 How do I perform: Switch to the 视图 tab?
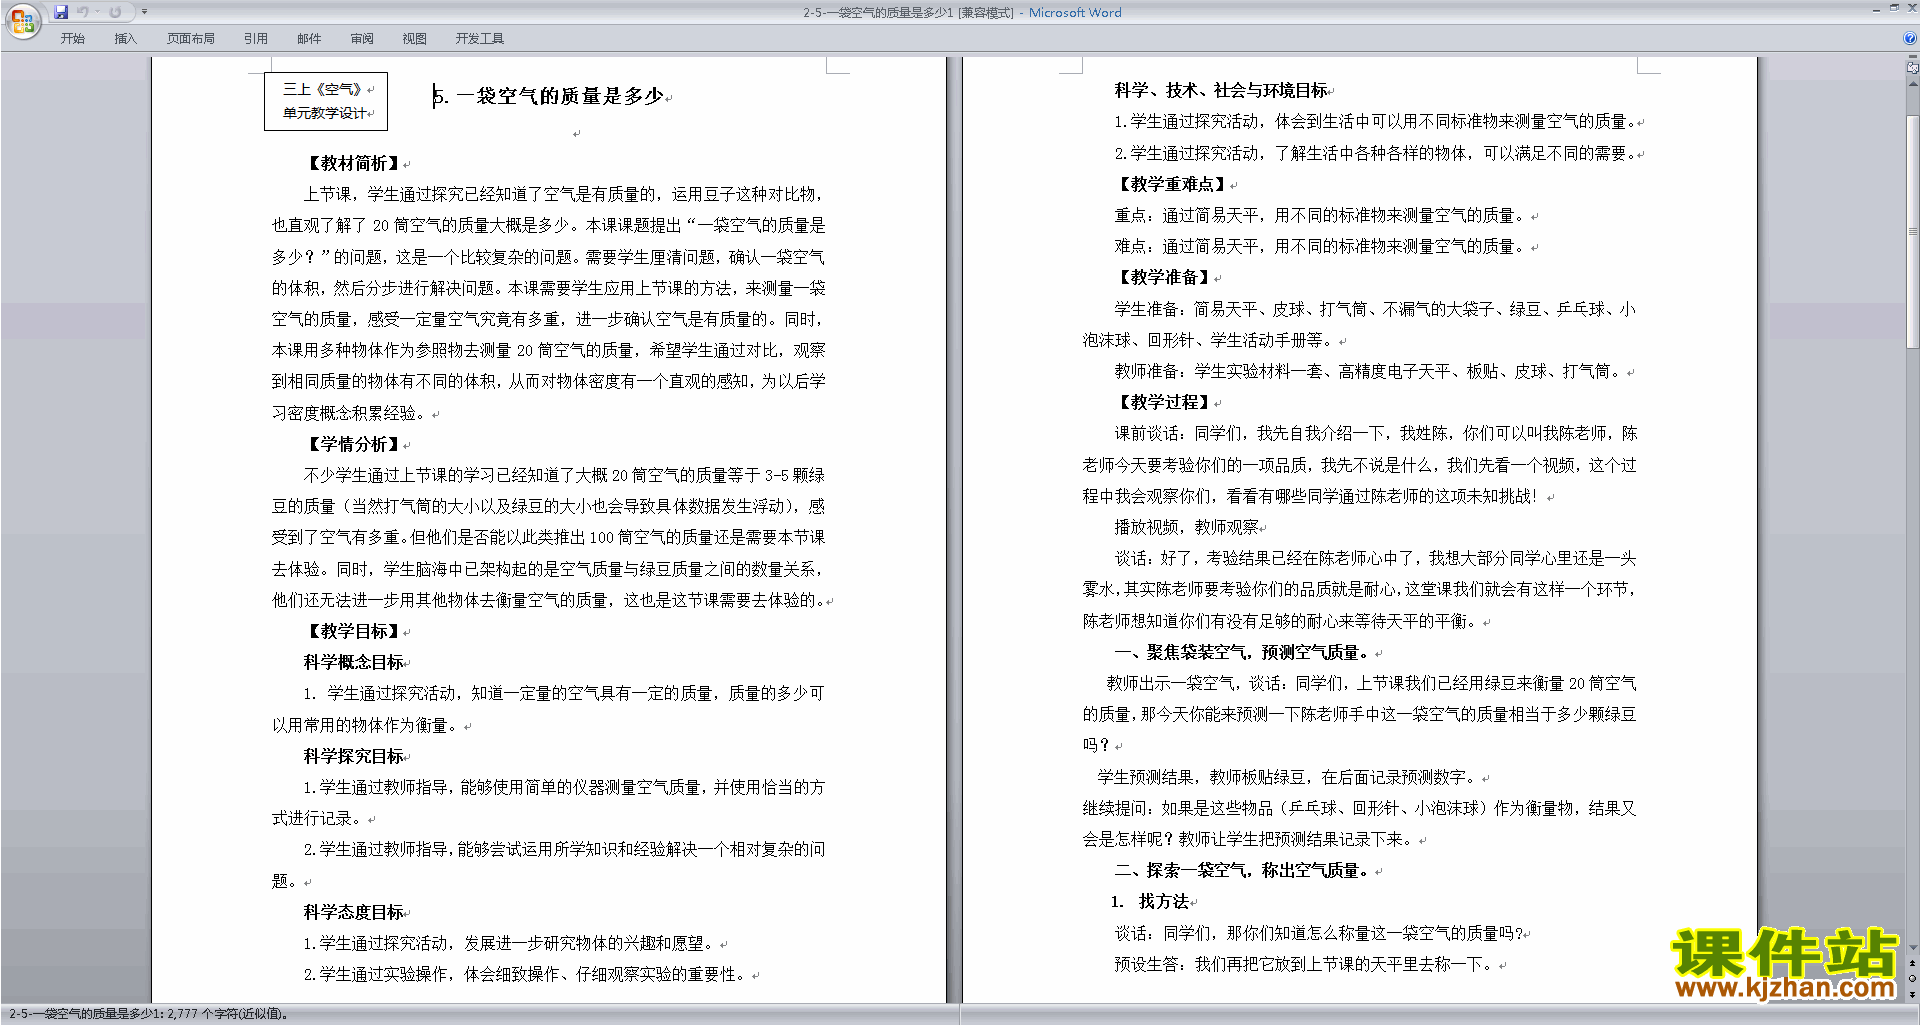click(414, 39)
